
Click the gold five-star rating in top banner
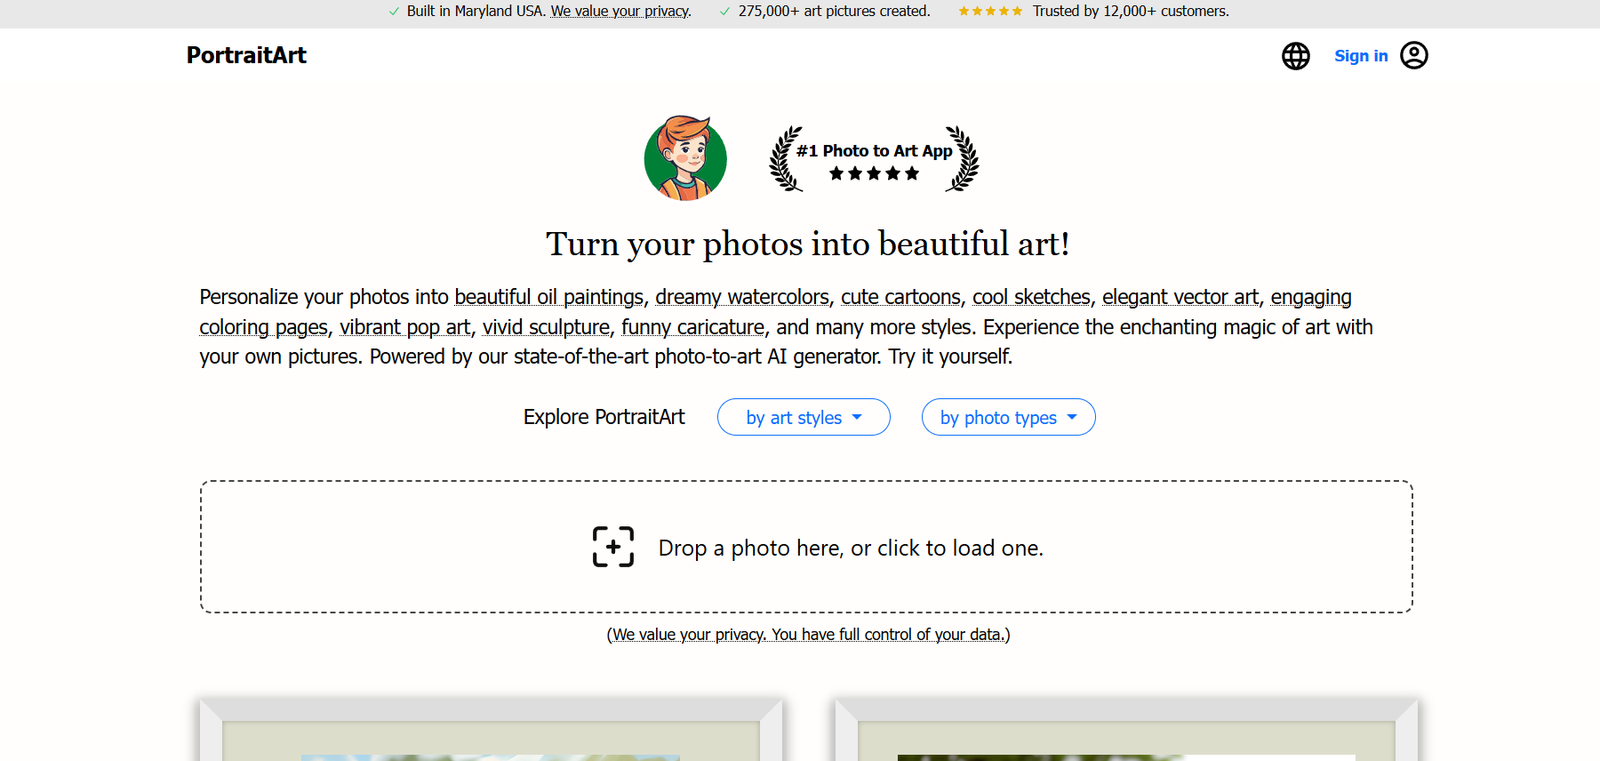[989, 11]
